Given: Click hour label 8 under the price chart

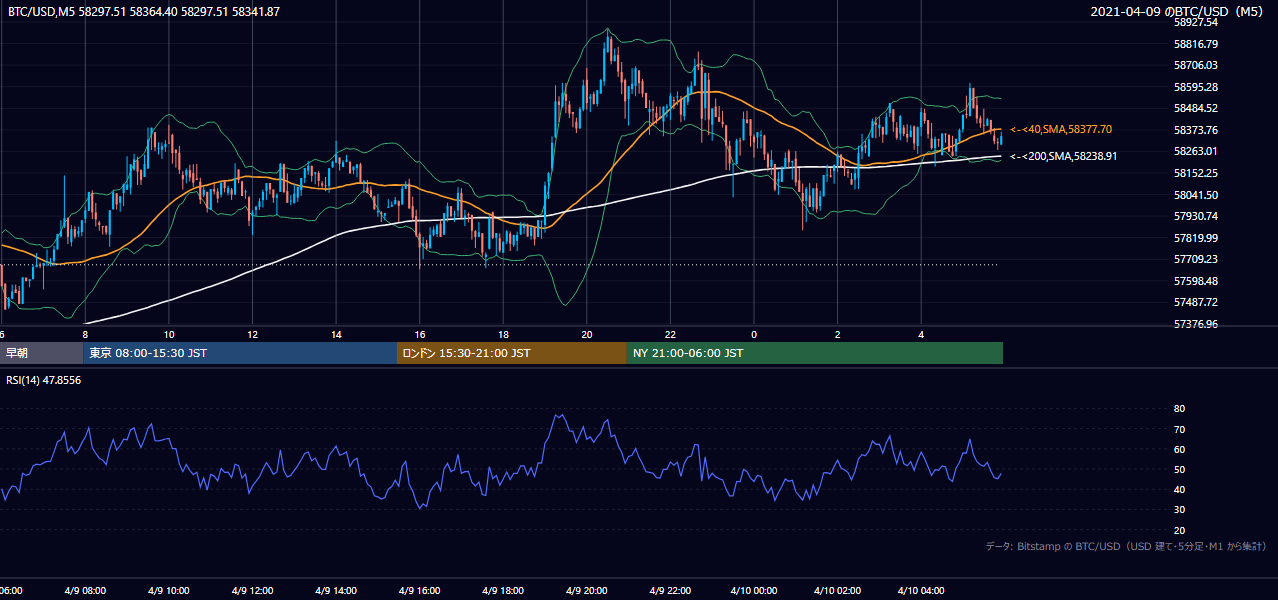Looking at the screenshot, I should (85, 334).
